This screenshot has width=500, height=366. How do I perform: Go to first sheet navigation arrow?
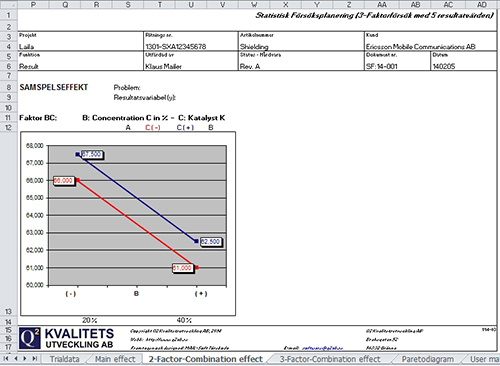[6, 359]
